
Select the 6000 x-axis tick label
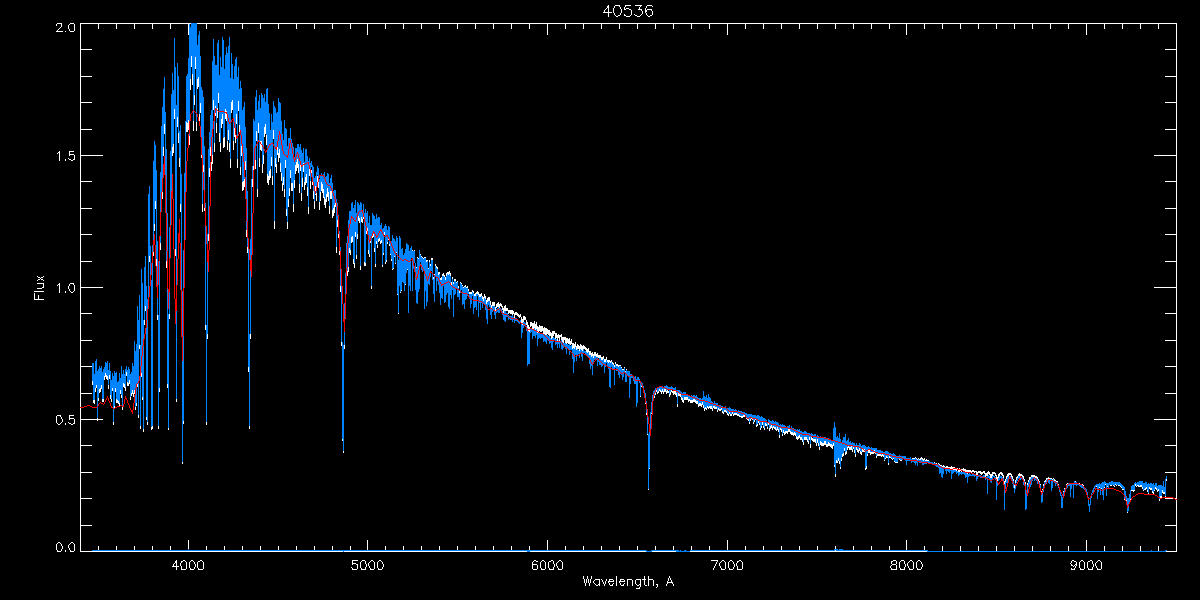pyautogui.click(x=547, y=564)
